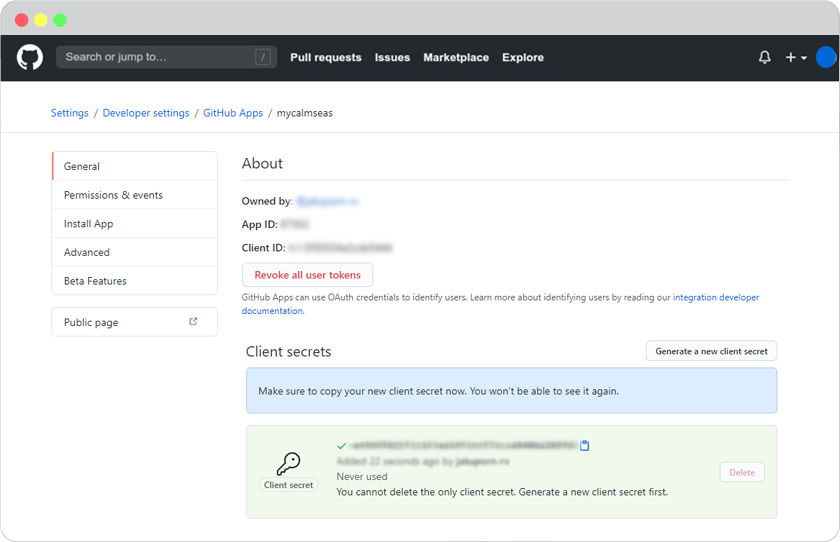The width and height of the screenshot is (840, 542).
Task: Generate a new client secret
Action: [x=711, y=351]
